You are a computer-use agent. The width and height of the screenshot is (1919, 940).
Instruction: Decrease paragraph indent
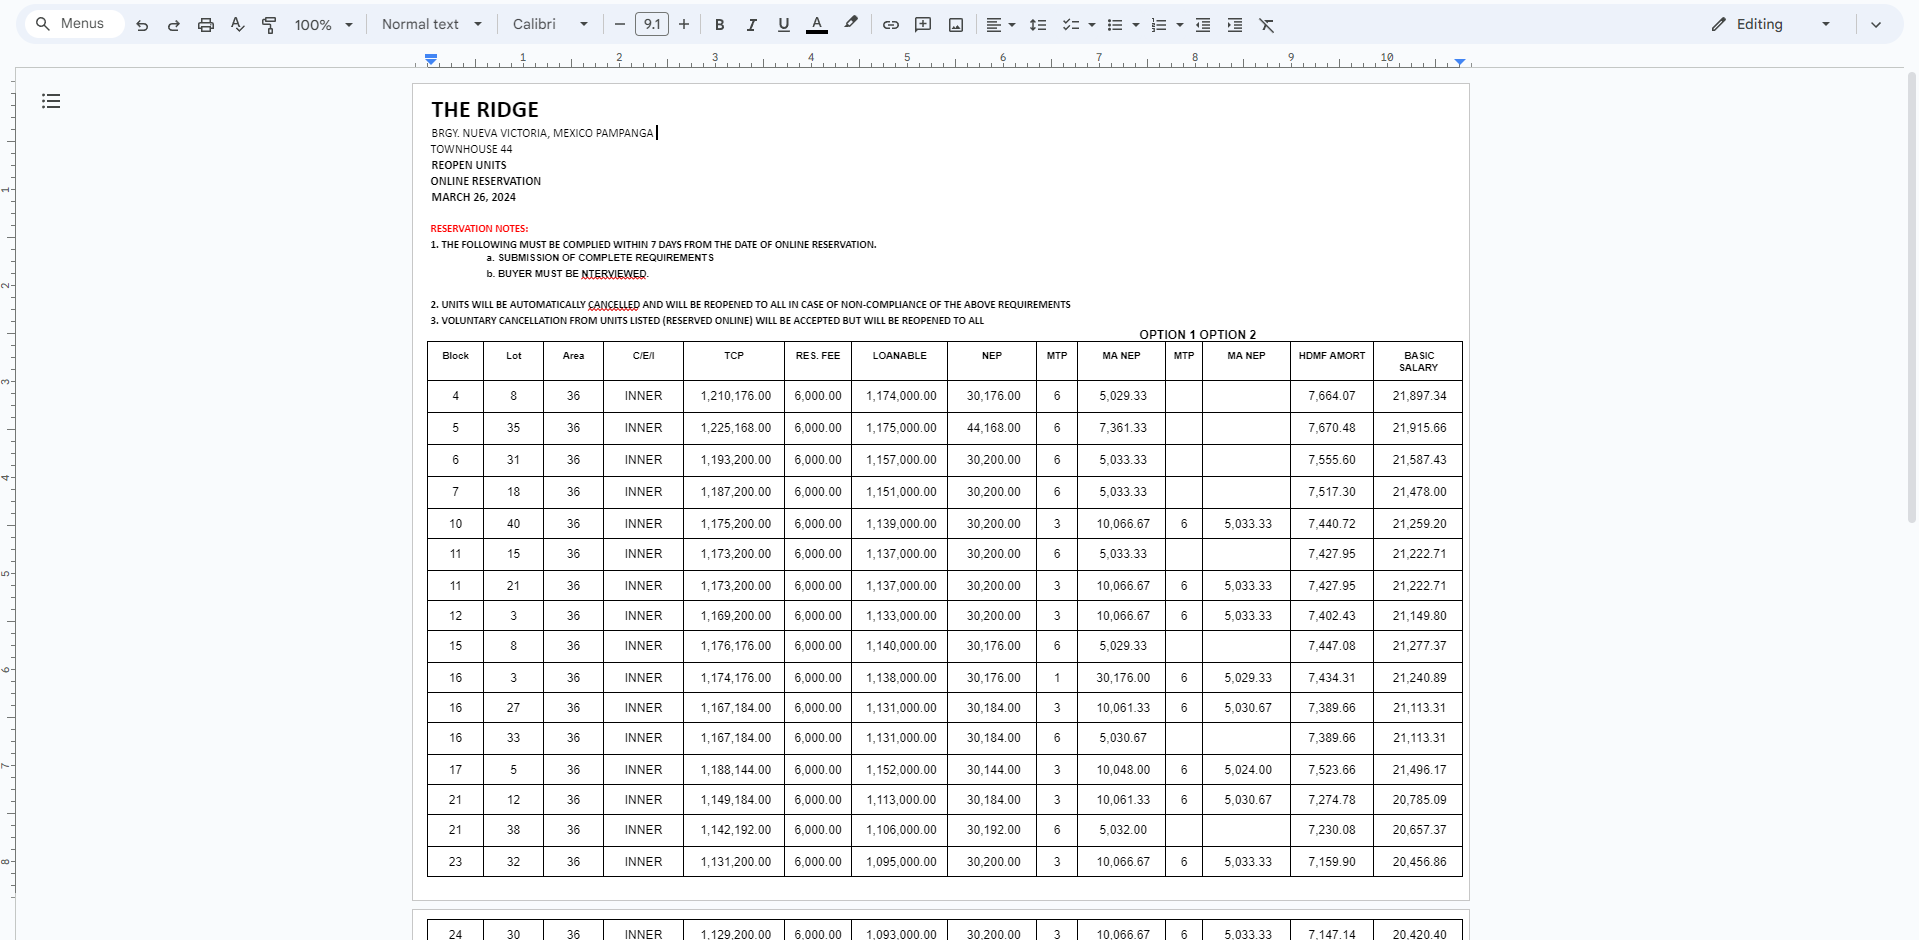[1203, 25]
